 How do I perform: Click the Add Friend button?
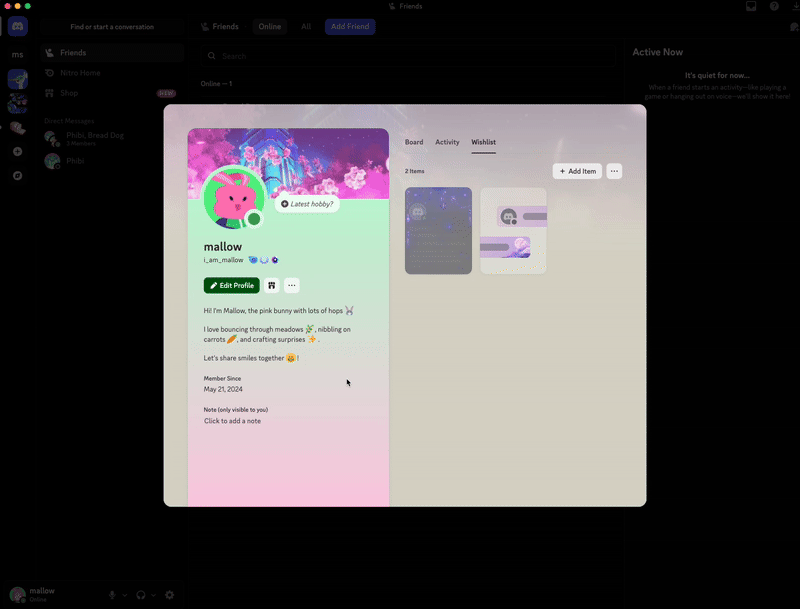click(350, 26)
